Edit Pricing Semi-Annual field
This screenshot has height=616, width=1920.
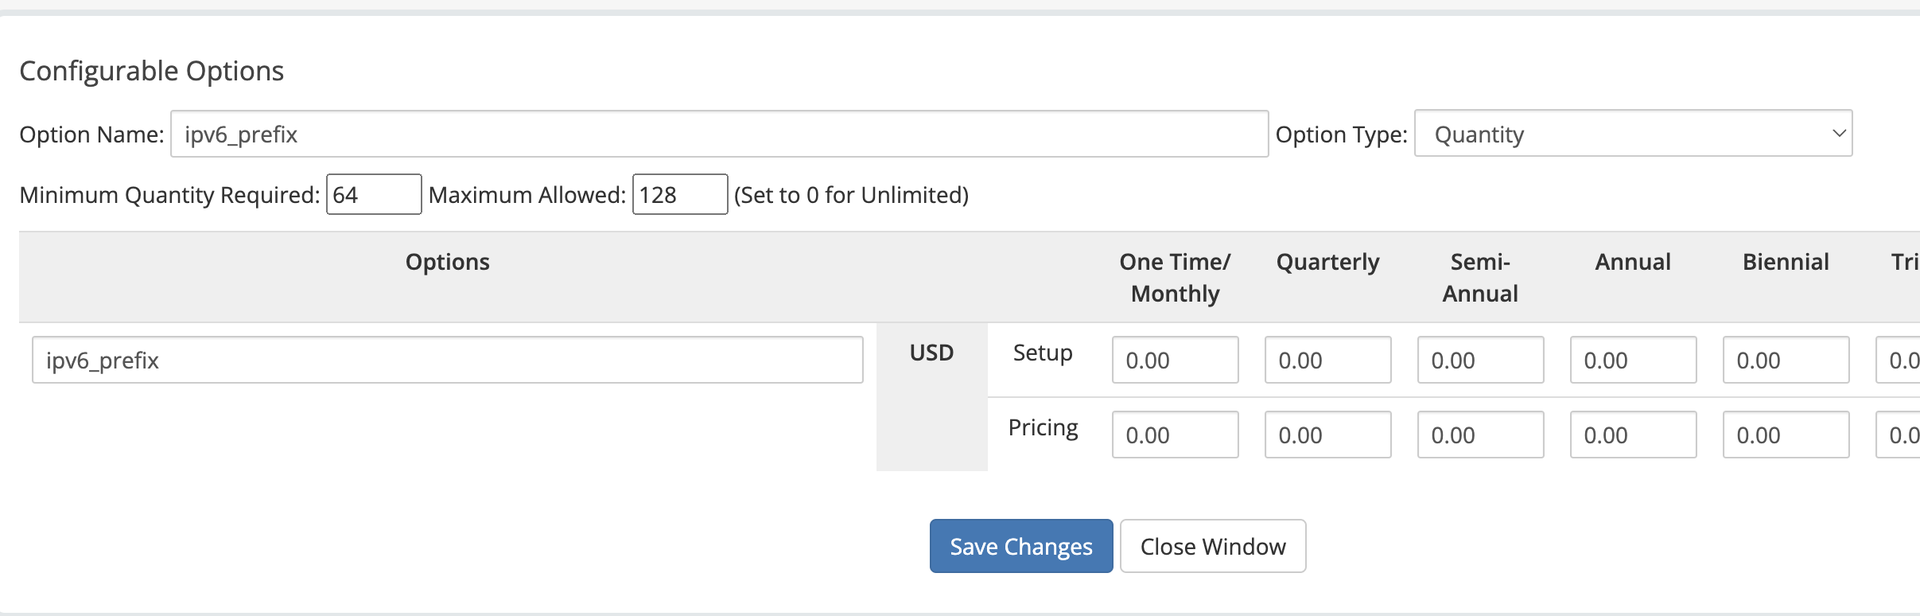point(1480,435)
